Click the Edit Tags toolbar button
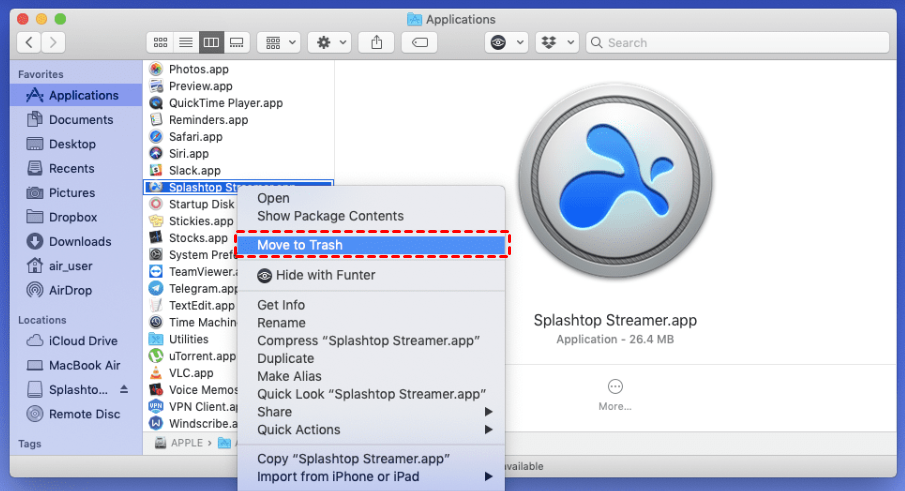This screenshot has height=491, width=905. point(420,43)
